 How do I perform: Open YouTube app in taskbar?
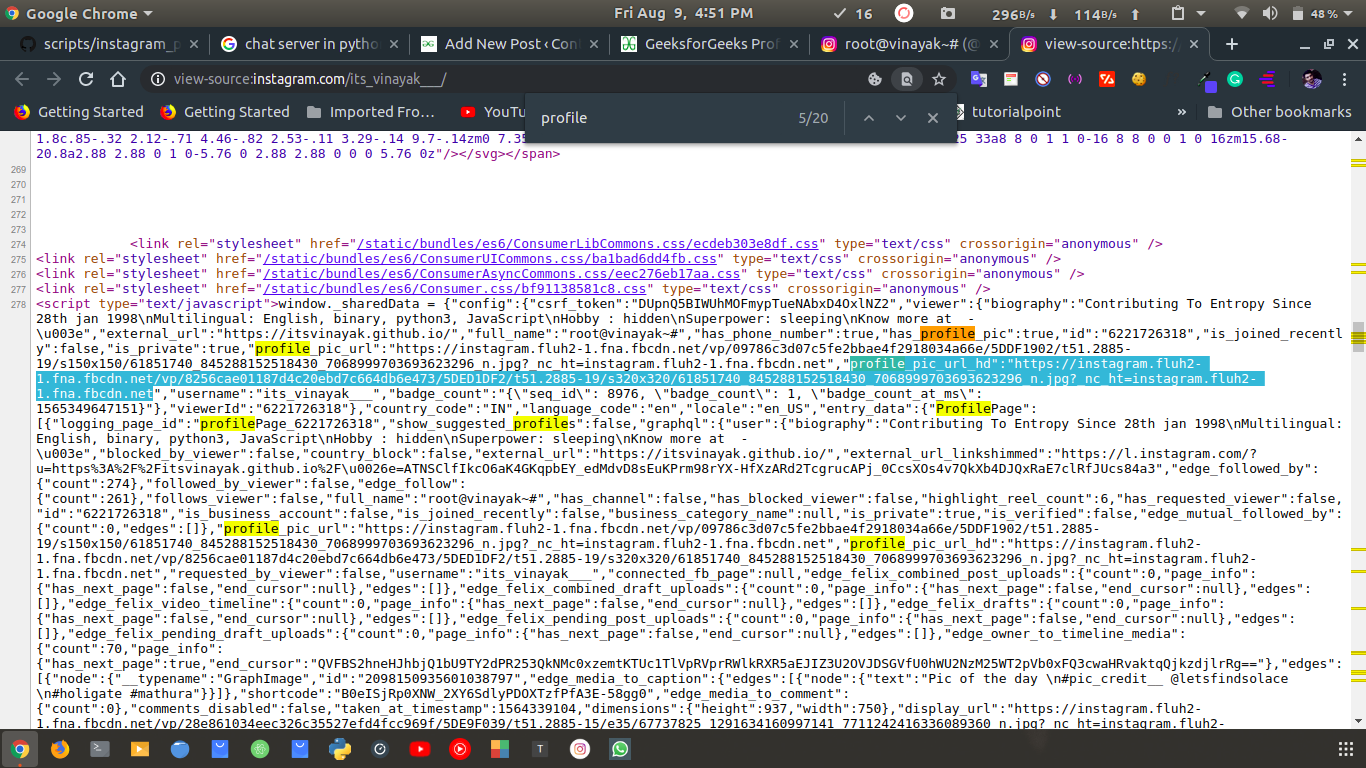click(420, 748)
